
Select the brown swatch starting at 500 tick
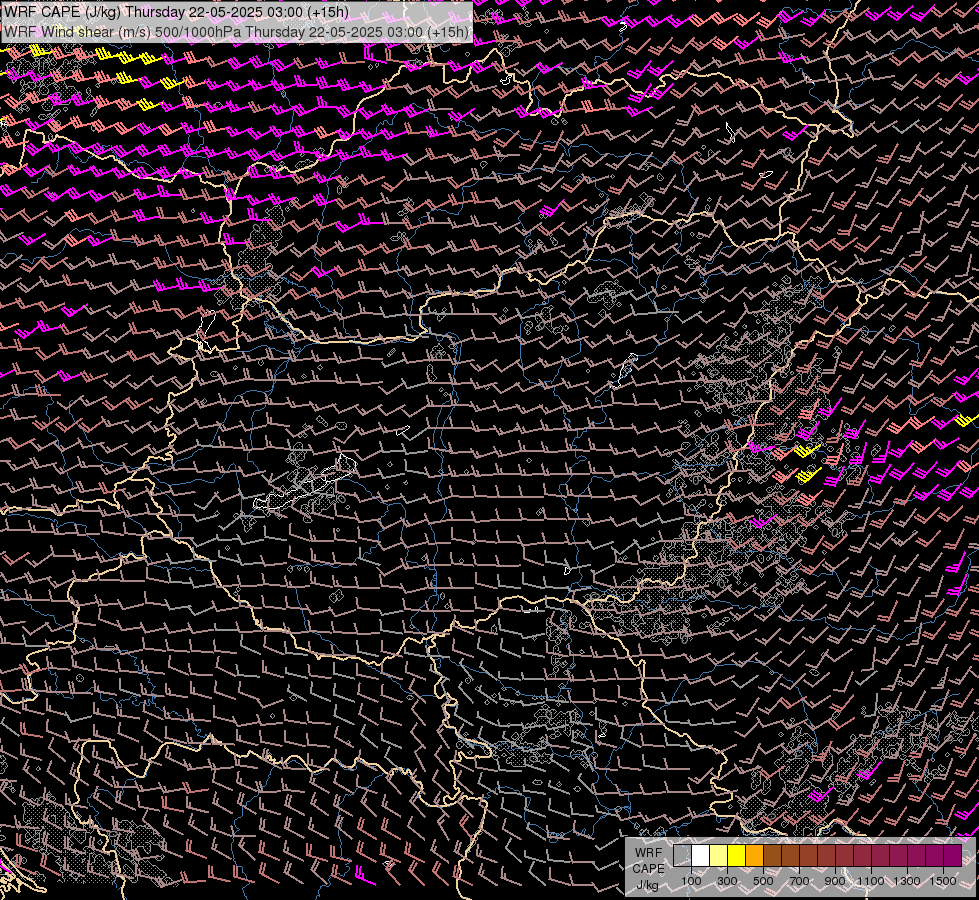[772, 856]
